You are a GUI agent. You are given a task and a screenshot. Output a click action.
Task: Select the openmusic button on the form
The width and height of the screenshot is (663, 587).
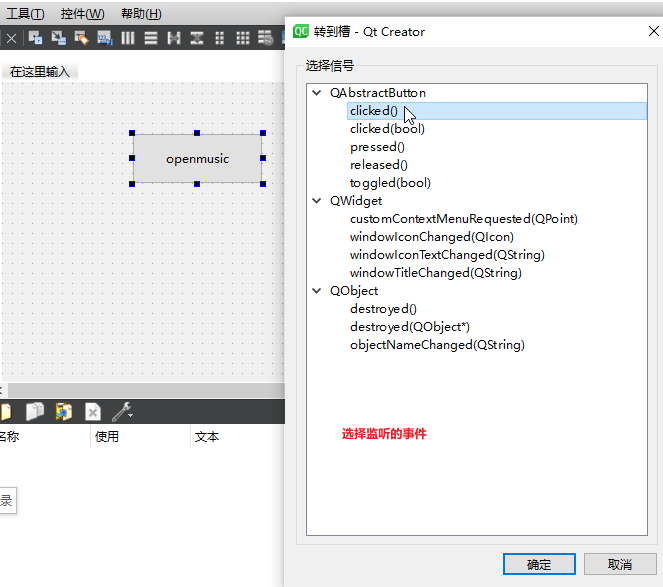coord(197,159)
